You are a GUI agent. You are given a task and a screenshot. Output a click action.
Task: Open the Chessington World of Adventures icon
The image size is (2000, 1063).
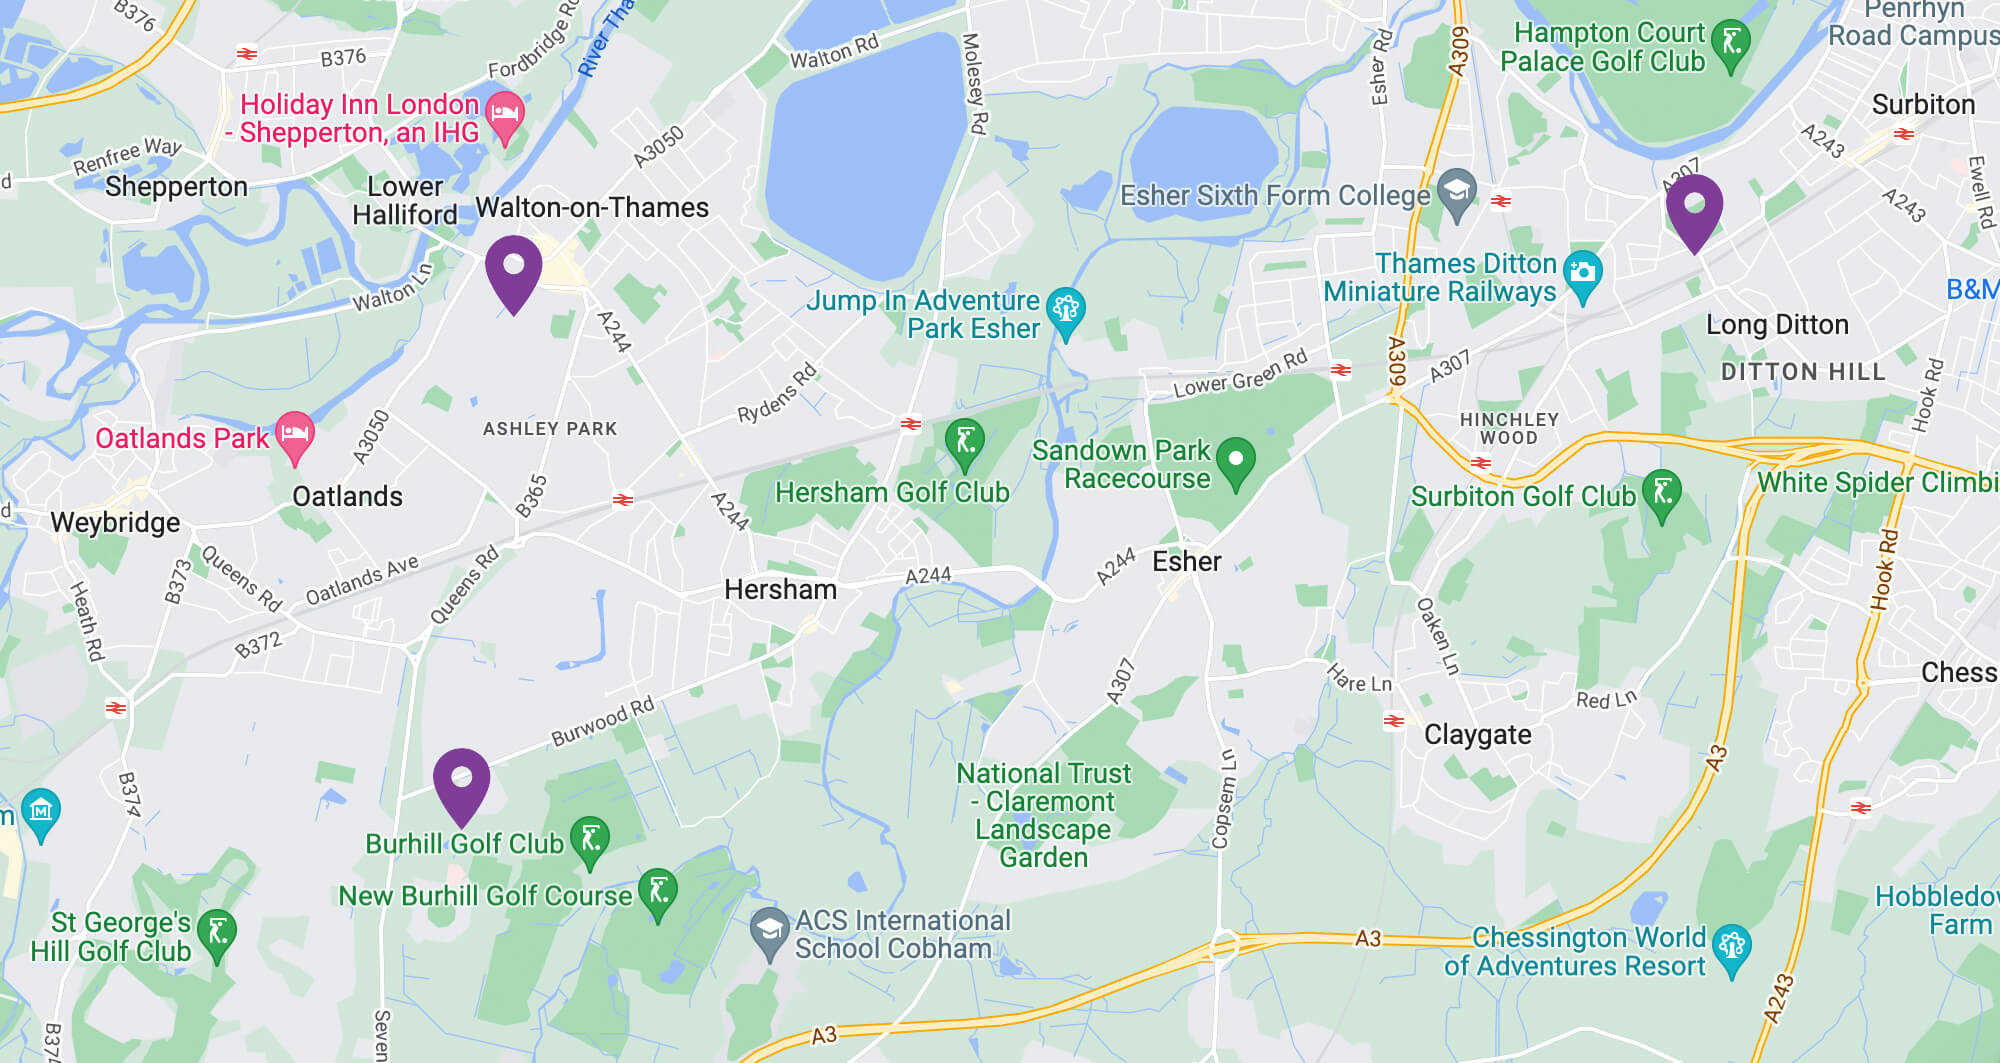coord(1732,951)
